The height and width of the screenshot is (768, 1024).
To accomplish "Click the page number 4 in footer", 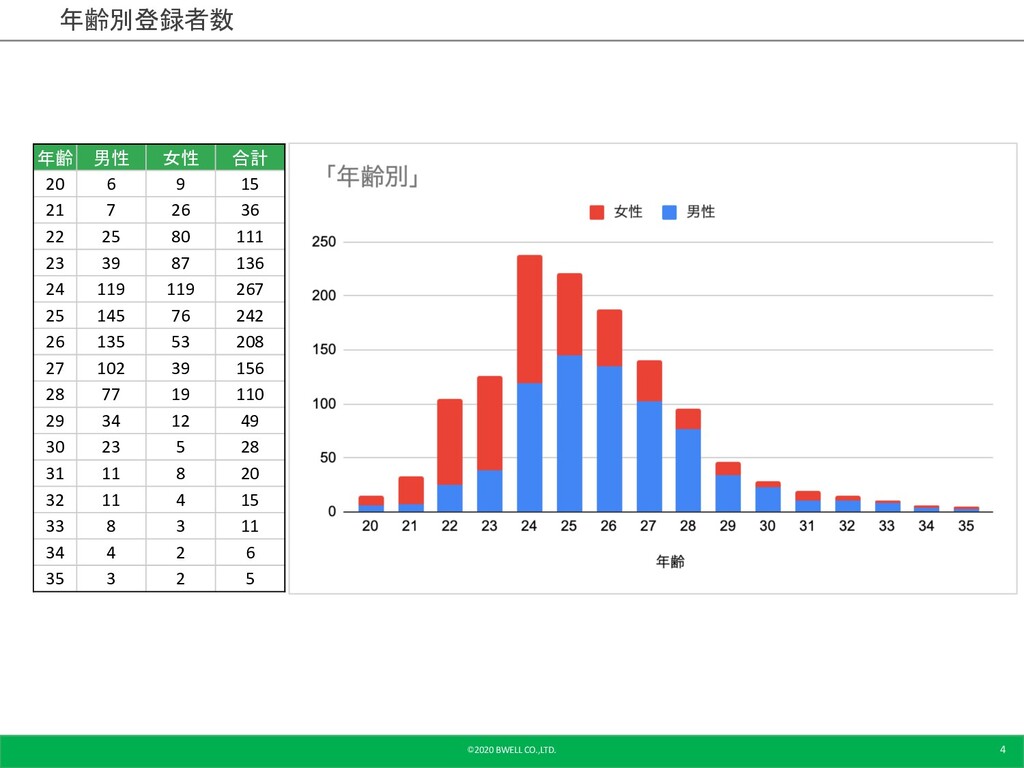I will point(1002,749).
